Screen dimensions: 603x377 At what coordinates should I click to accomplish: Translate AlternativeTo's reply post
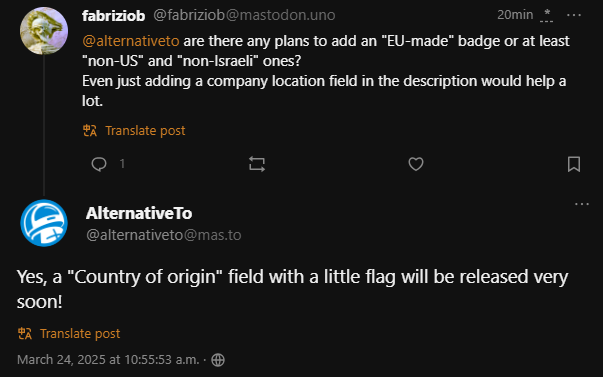[x=80, y=334]
